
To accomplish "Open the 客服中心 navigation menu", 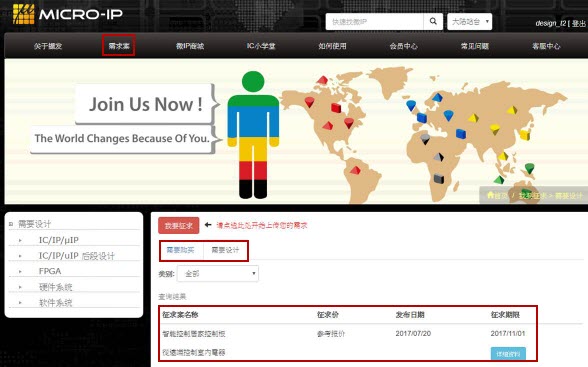I will 546,46.
